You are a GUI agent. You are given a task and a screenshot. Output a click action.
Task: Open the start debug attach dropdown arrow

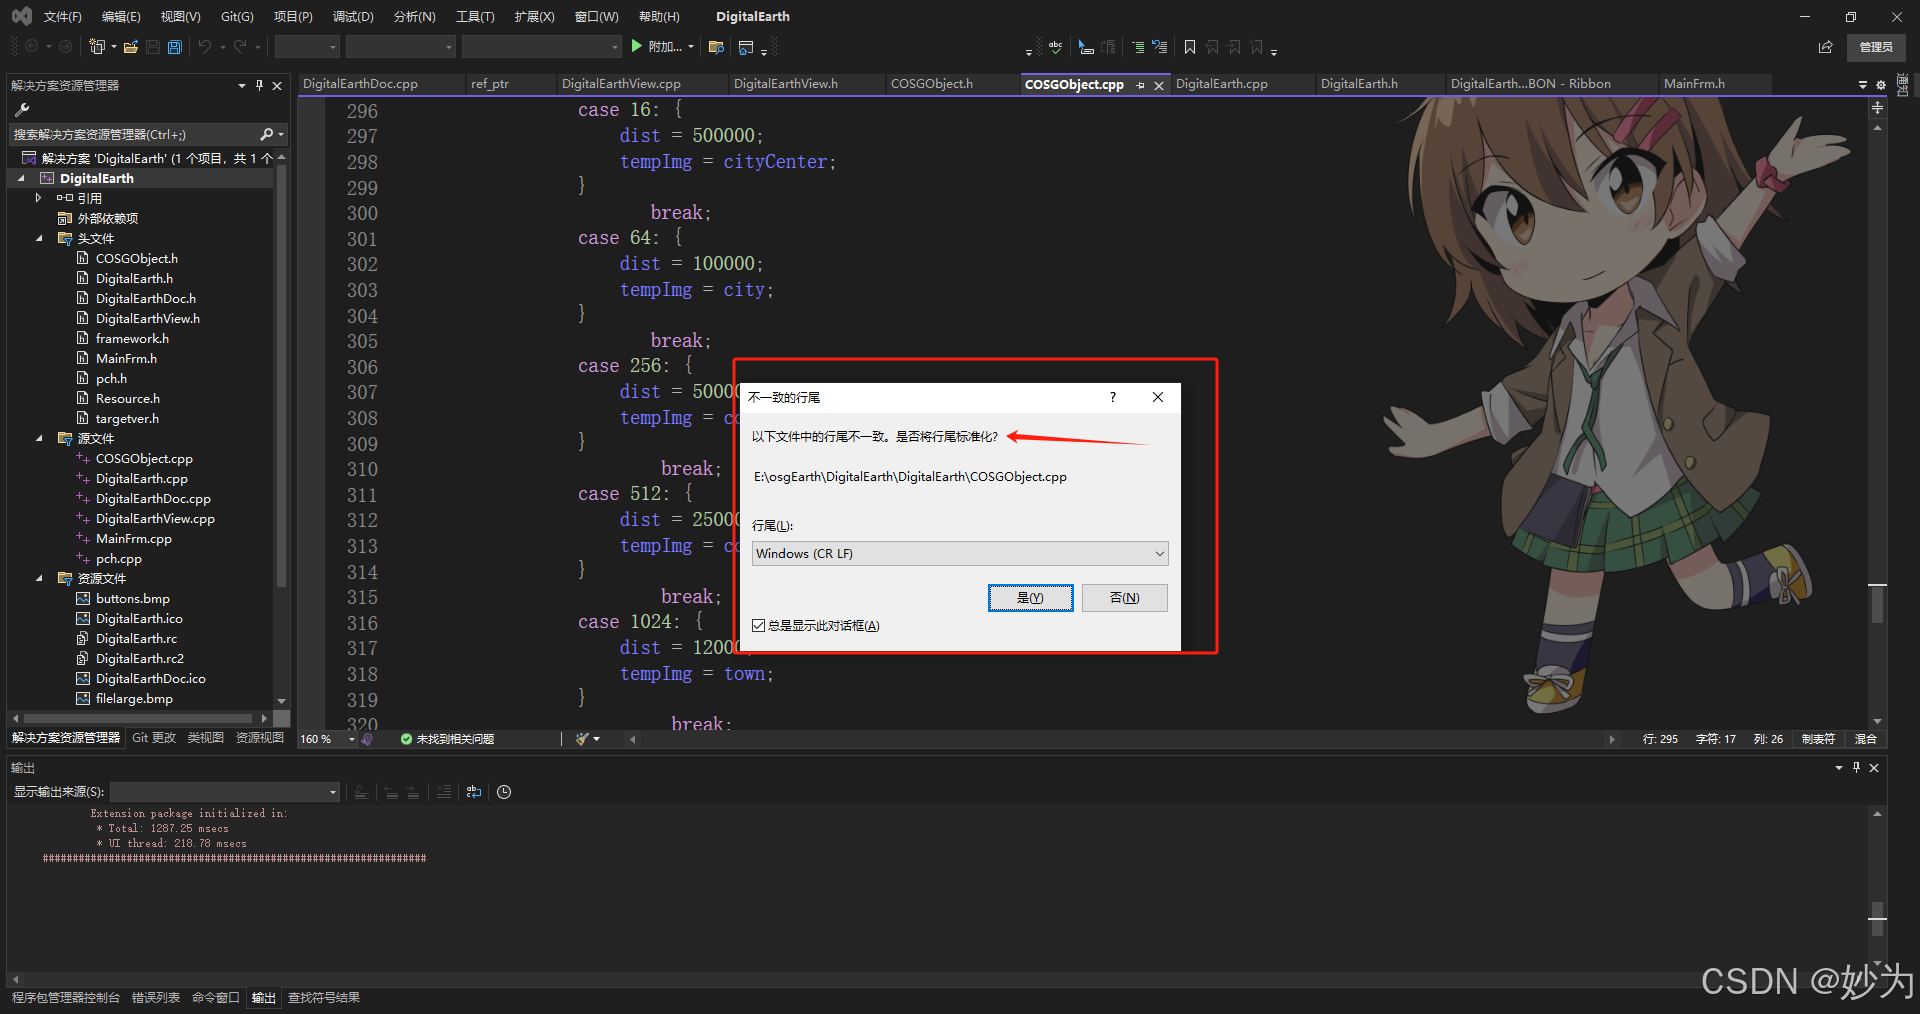[x=691, y=47]
